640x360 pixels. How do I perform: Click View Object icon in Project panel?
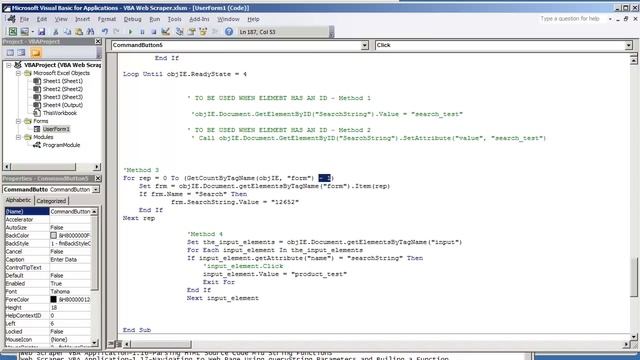tap(21, 53)
